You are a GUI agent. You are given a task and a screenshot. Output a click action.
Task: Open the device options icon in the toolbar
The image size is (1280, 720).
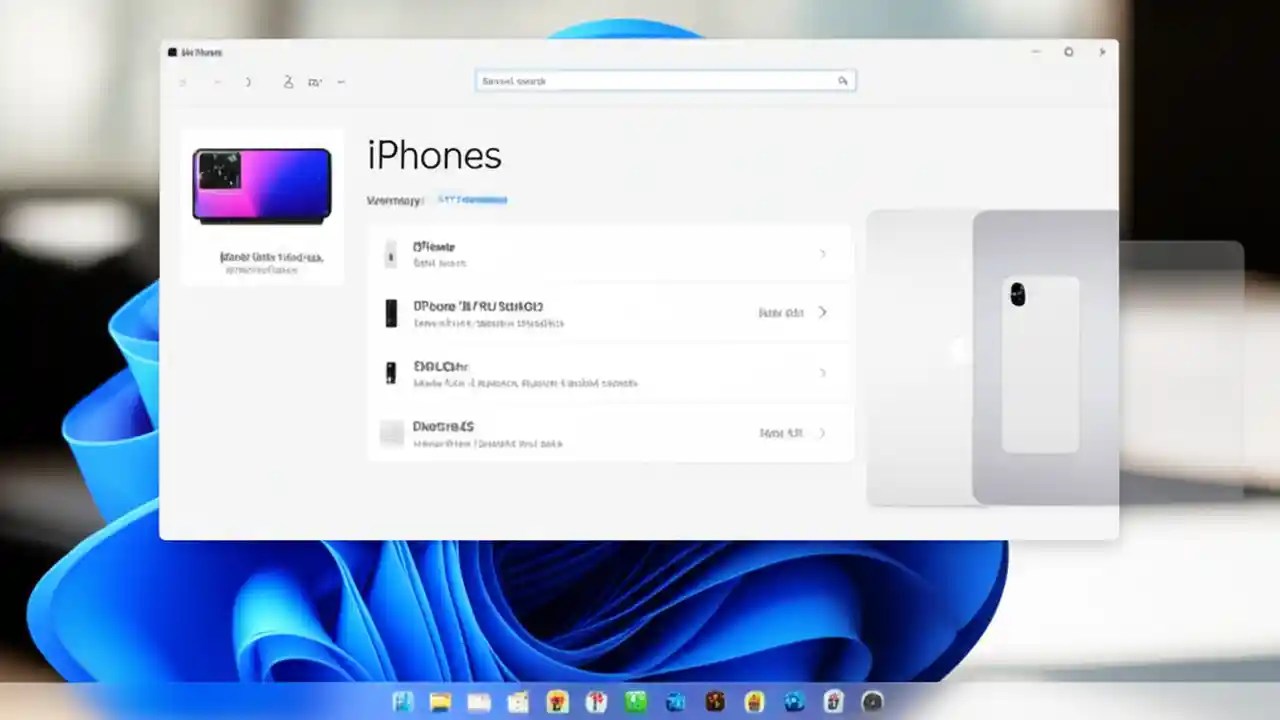pos(315,82)
